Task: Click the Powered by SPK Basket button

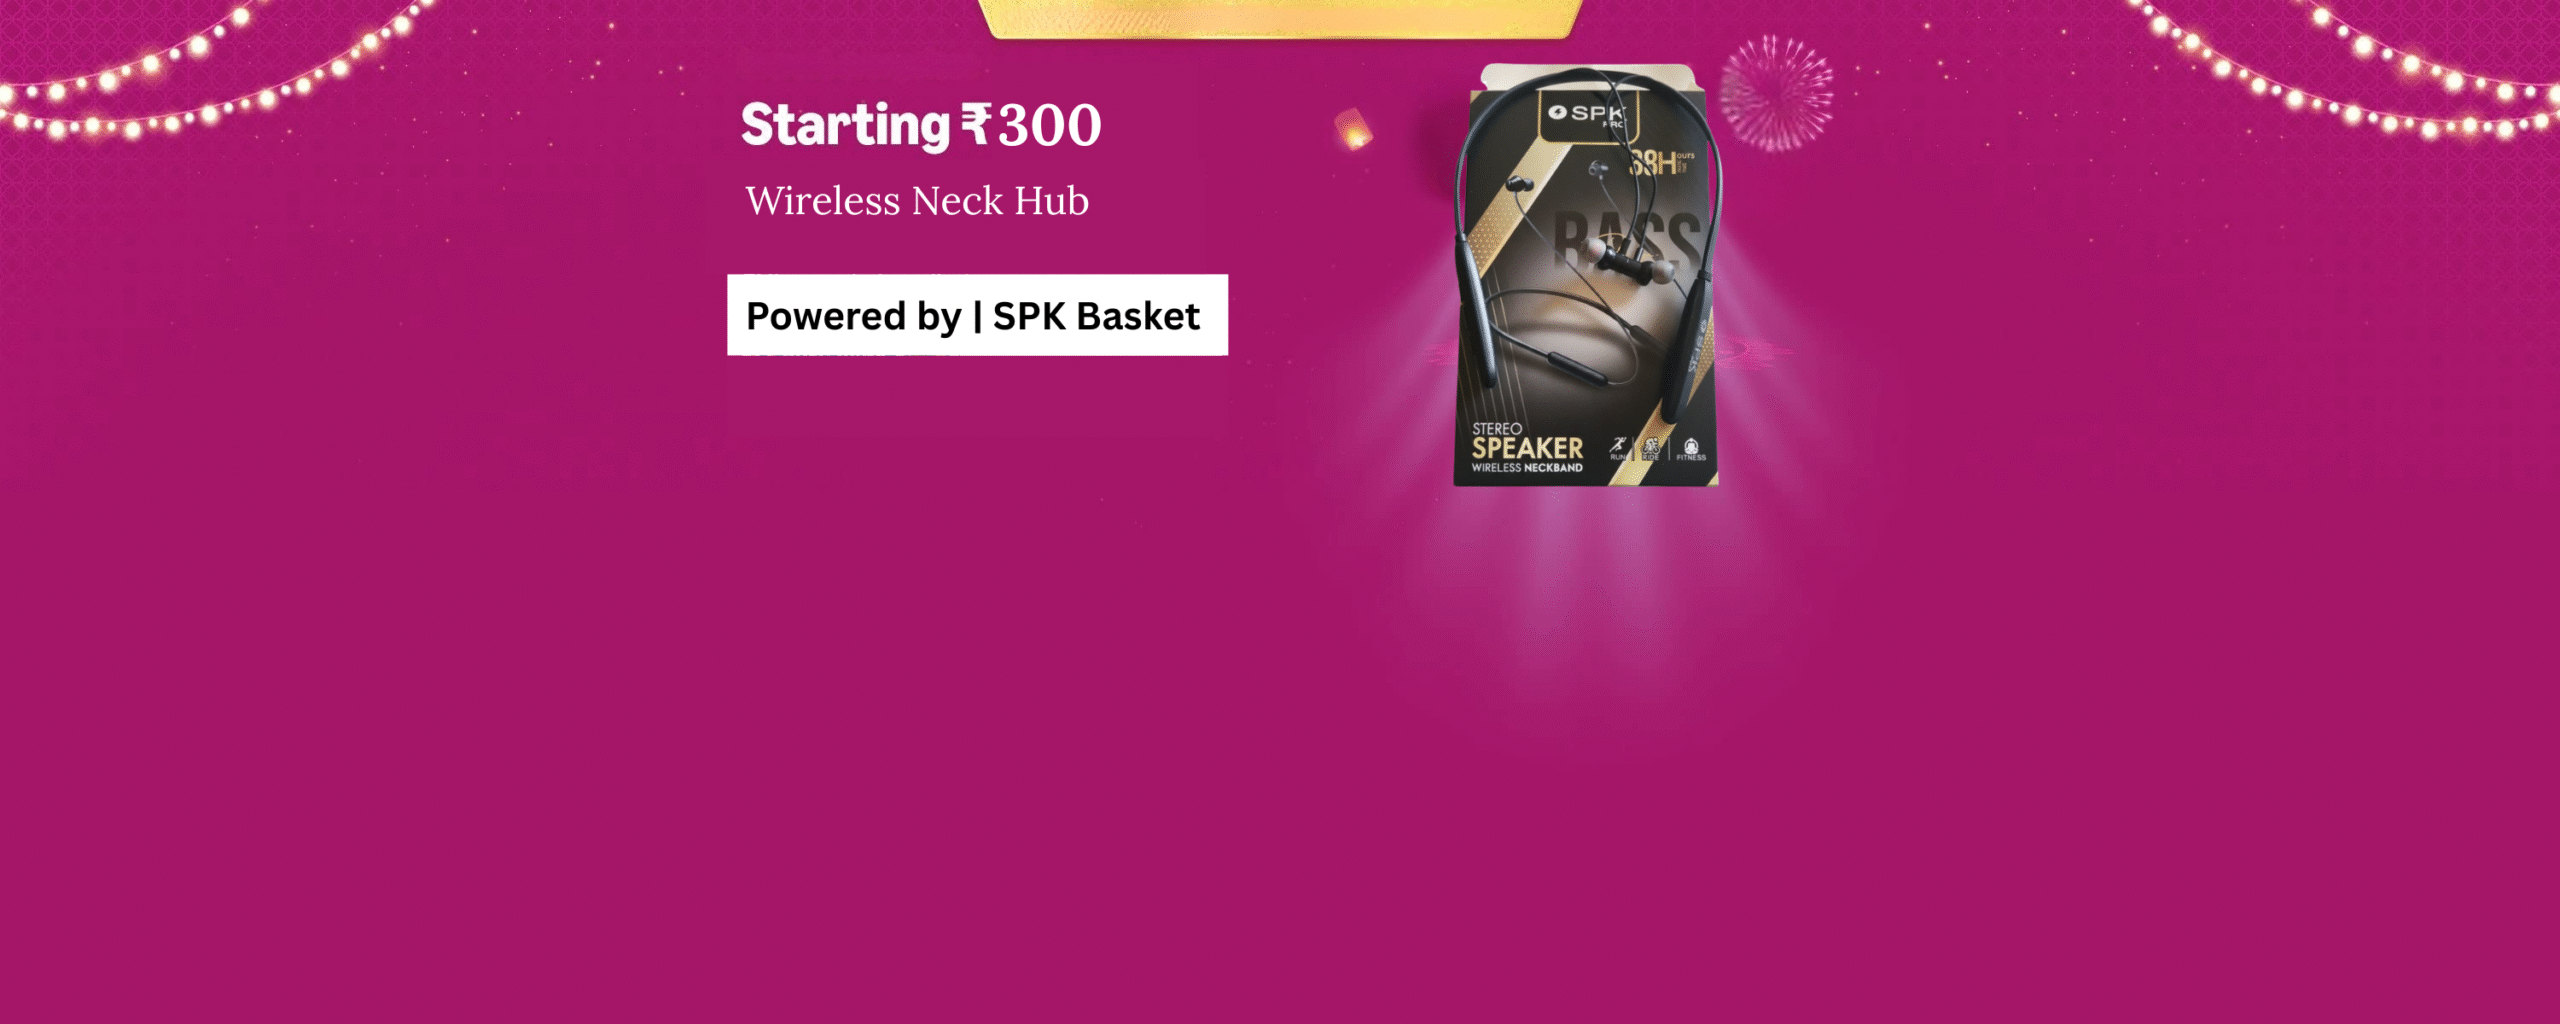Action: pos(977,315)
